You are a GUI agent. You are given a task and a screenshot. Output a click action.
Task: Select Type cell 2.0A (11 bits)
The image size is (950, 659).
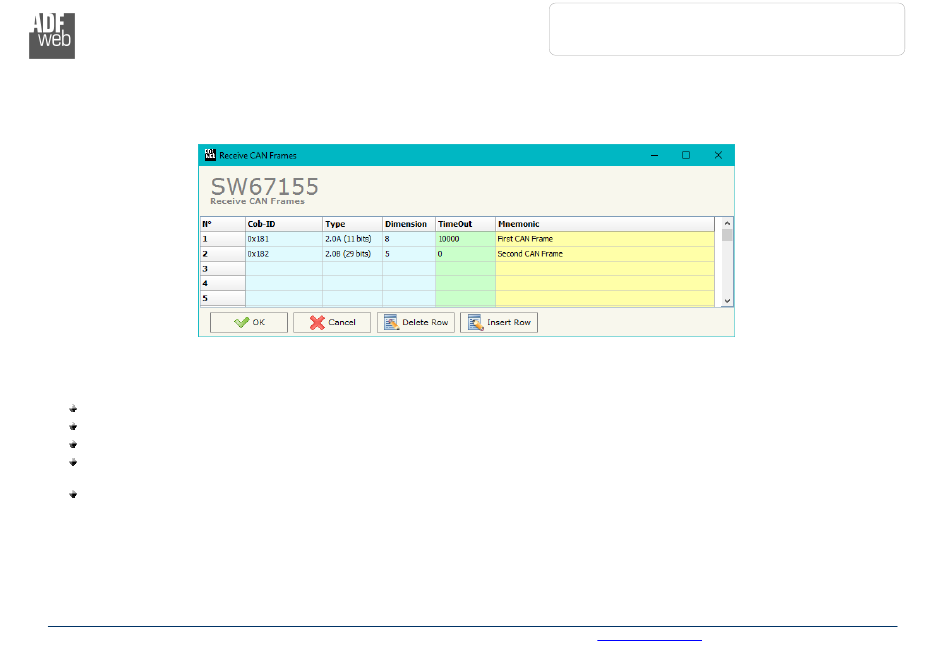point(352,239)
